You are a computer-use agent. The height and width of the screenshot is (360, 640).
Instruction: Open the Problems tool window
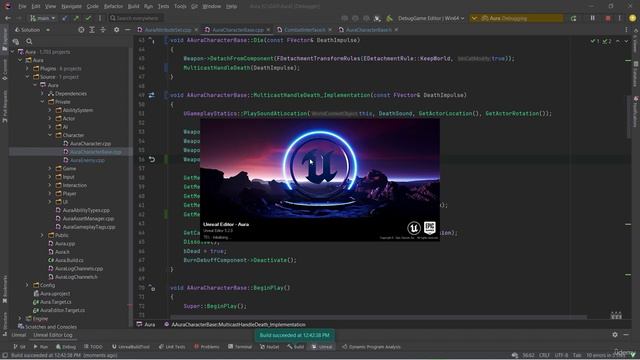point(207,347)
